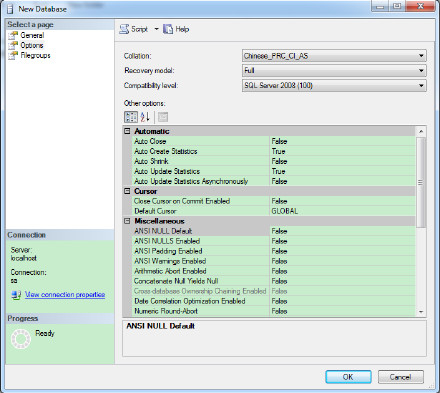The height and width of the screenshot is (393, 440).
Task: Select the General page
Action: (32, 35)
